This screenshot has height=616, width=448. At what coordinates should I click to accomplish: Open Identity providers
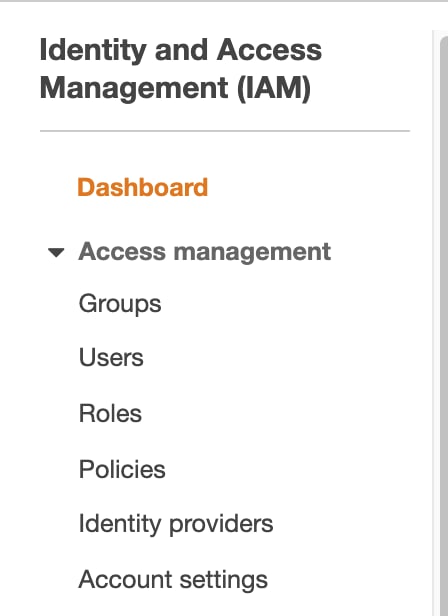point(176,524)
